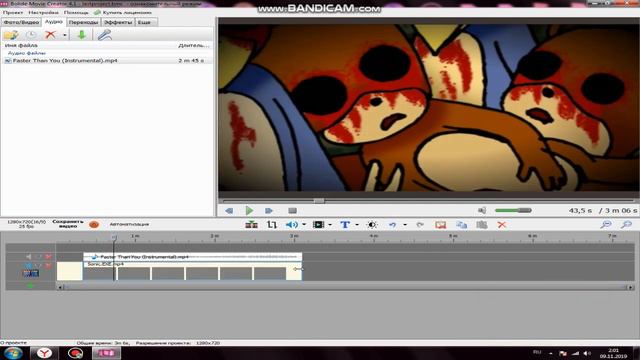640x360 pixels.
Task: Adjust the preview volume slider
Action: pyautogui.click(x=513, y=210)
